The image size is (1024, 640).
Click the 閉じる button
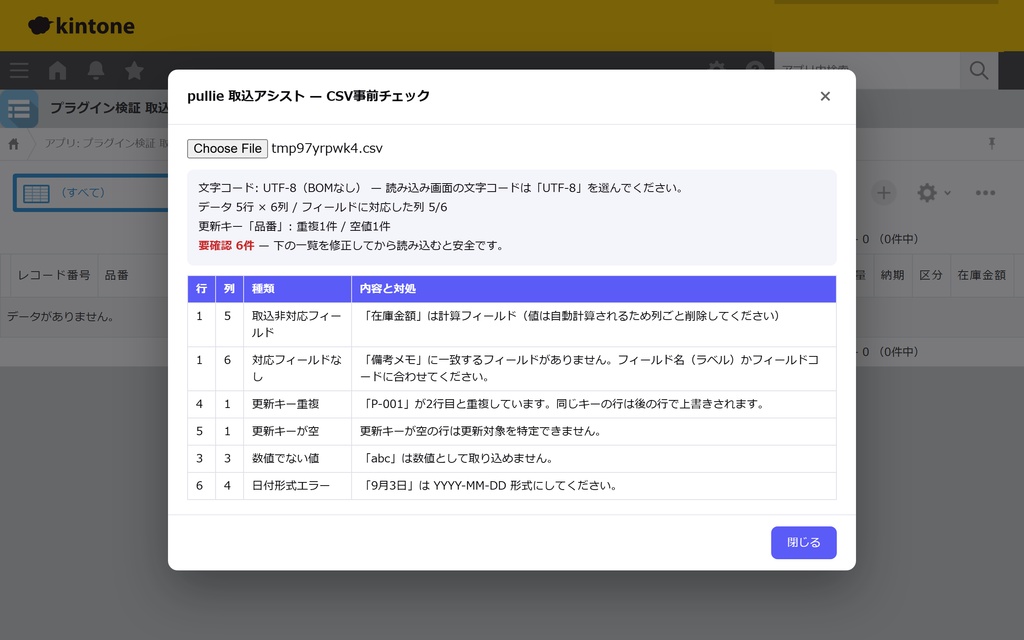point(803,543)
